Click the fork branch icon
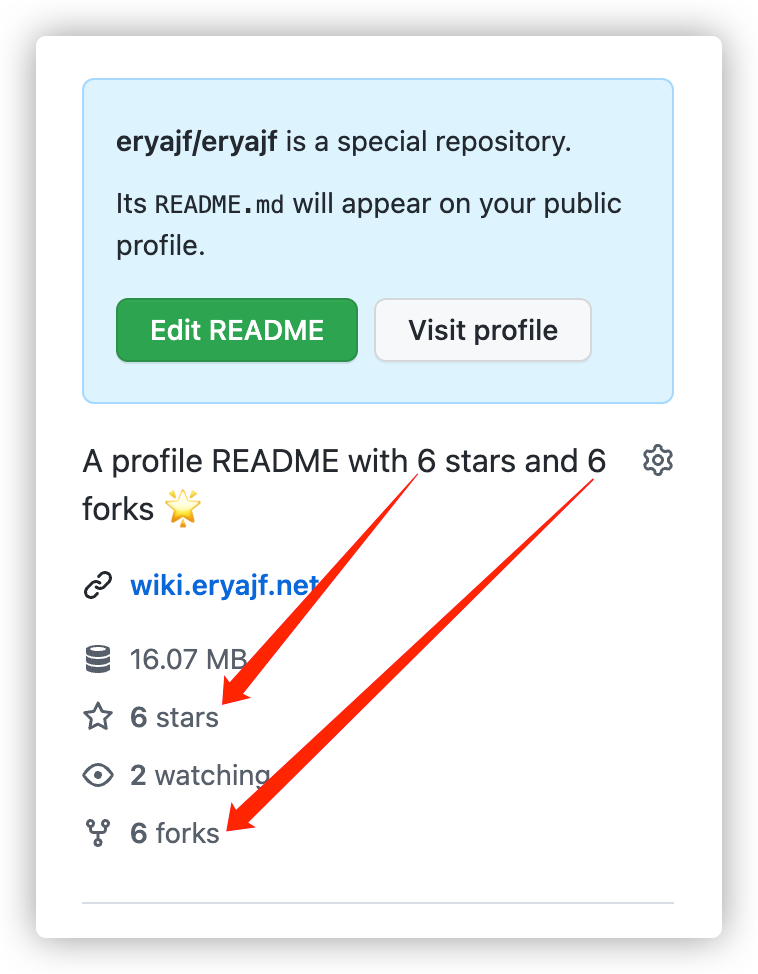The width and height of the screenshot is (758, 974). tap(98, 833)
